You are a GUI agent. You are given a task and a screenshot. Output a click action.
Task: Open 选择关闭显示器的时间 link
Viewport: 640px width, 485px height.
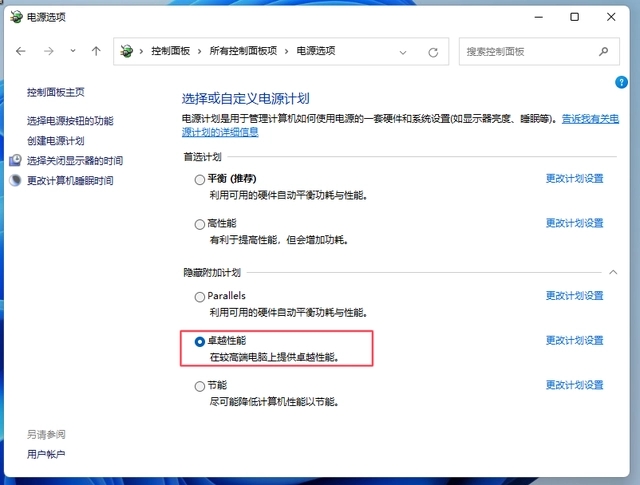click(75, 160)
